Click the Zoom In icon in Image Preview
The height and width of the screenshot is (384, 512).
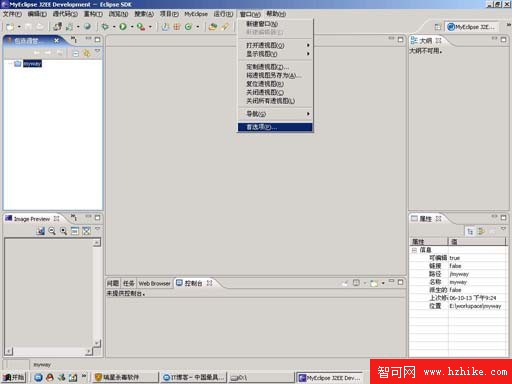click(63, 231)
